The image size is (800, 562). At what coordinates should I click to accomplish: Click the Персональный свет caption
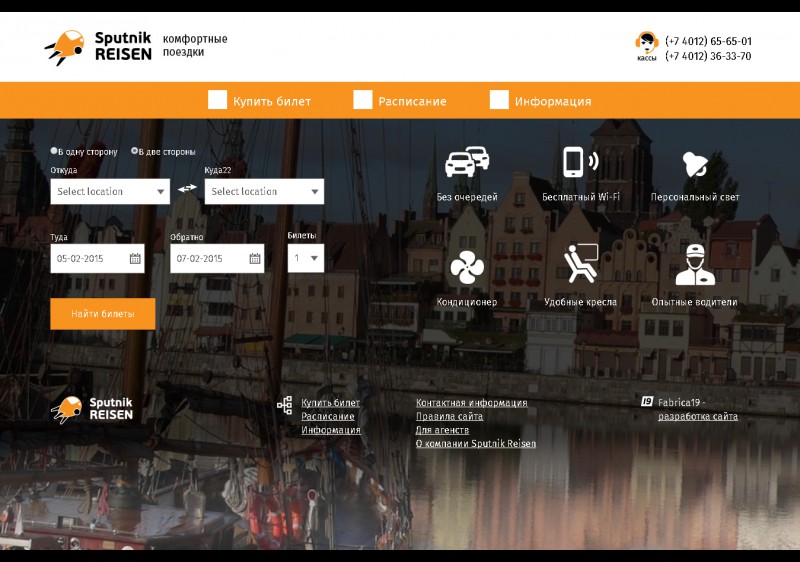coord(695,197)
